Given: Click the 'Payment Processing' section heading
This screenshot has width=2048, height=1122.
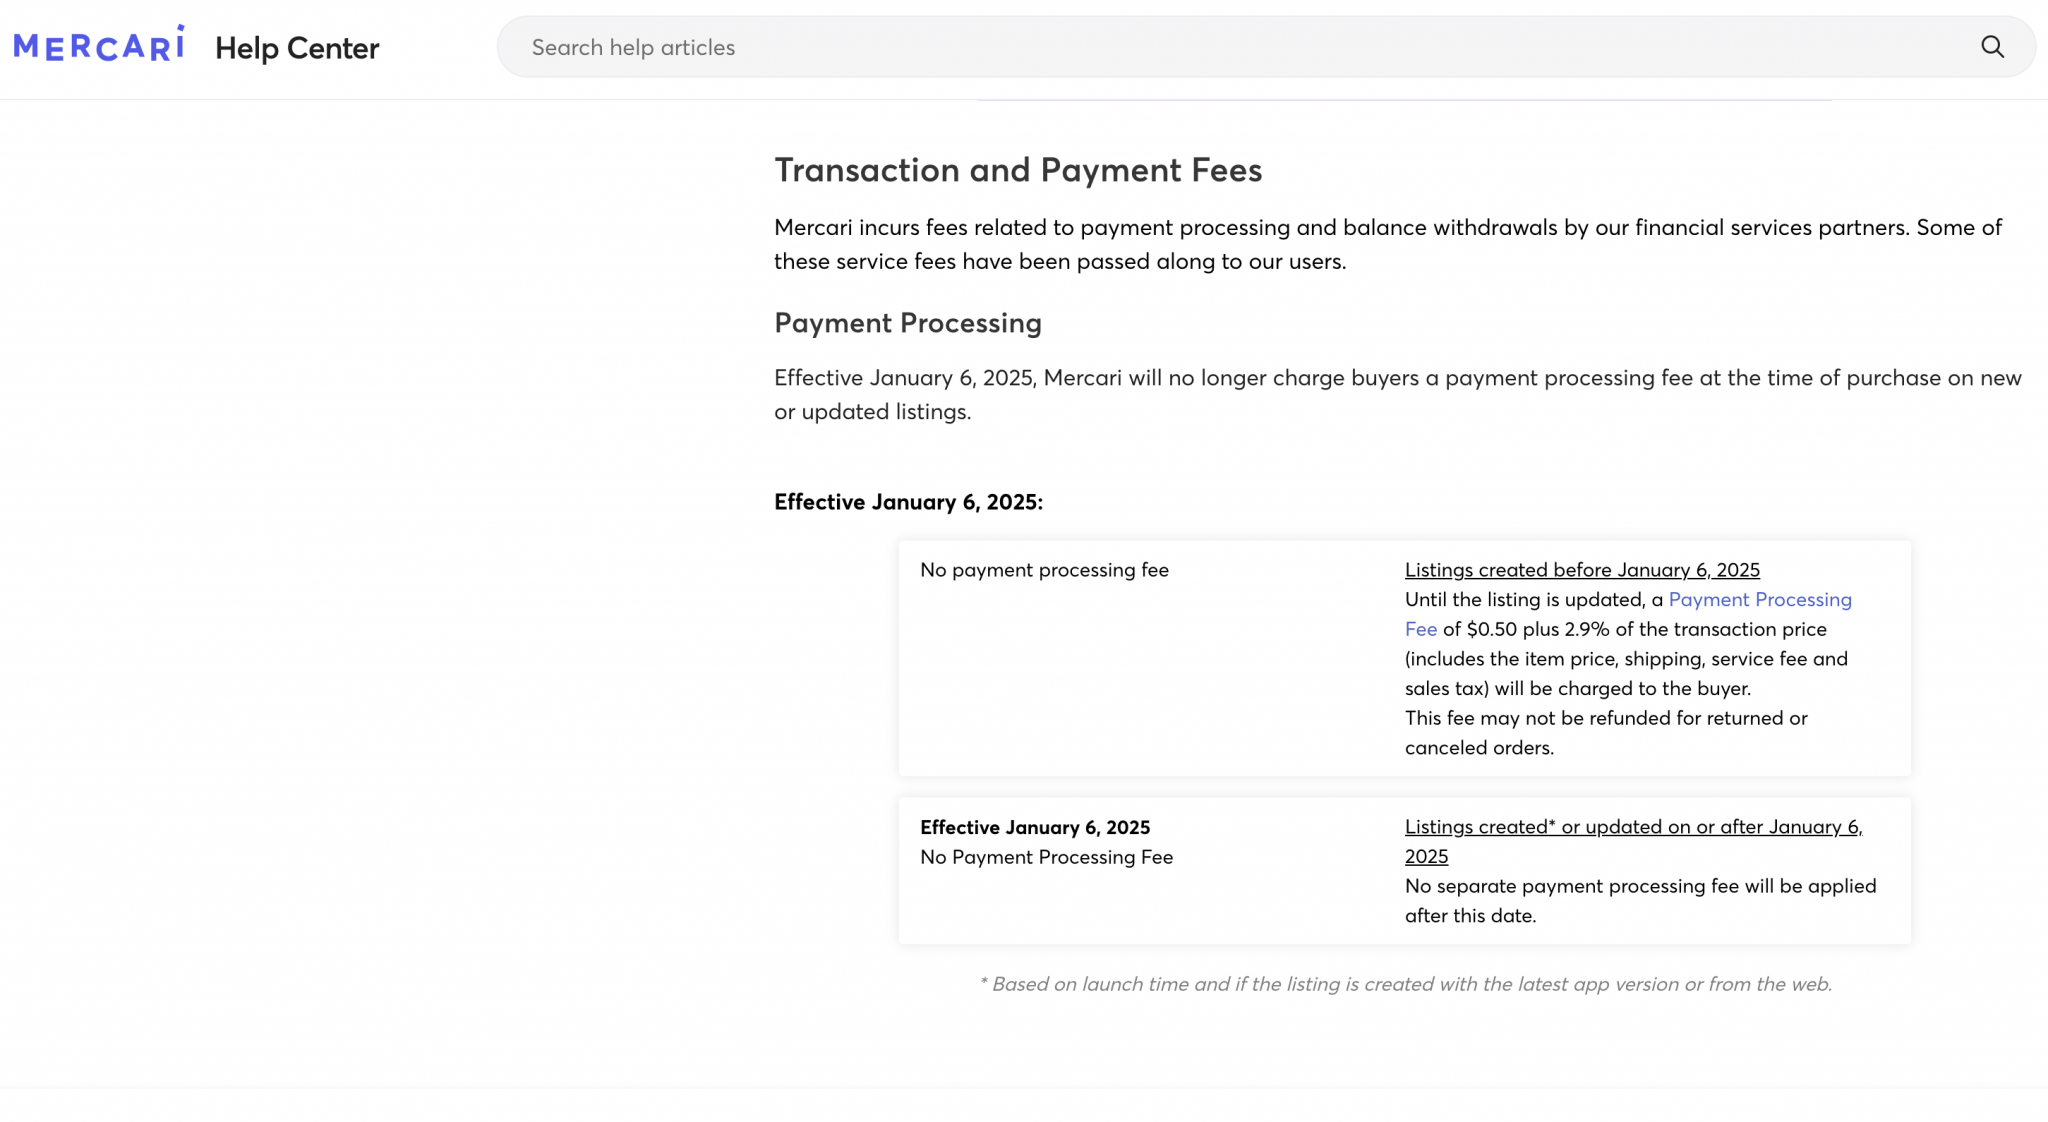Looking at the screenshot, I should 907,322.
